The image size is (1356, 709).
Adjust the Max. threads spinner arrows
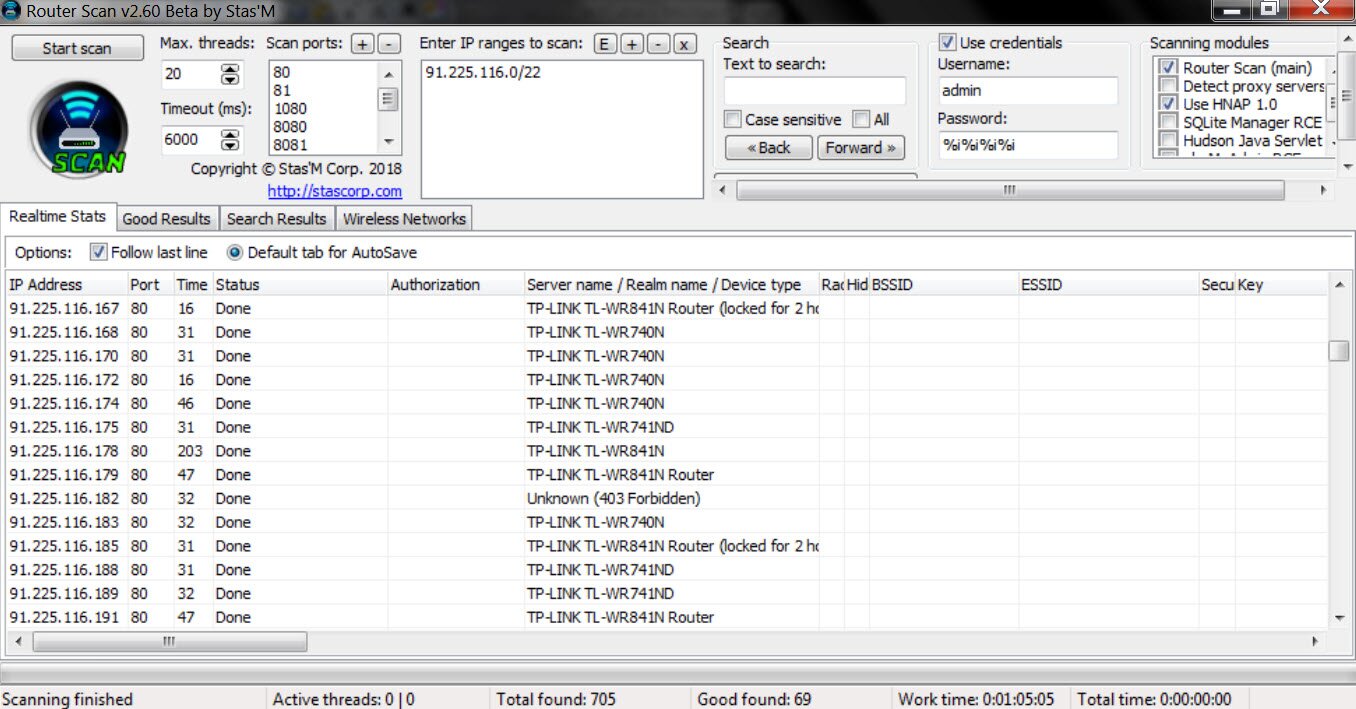pos(230,74)
